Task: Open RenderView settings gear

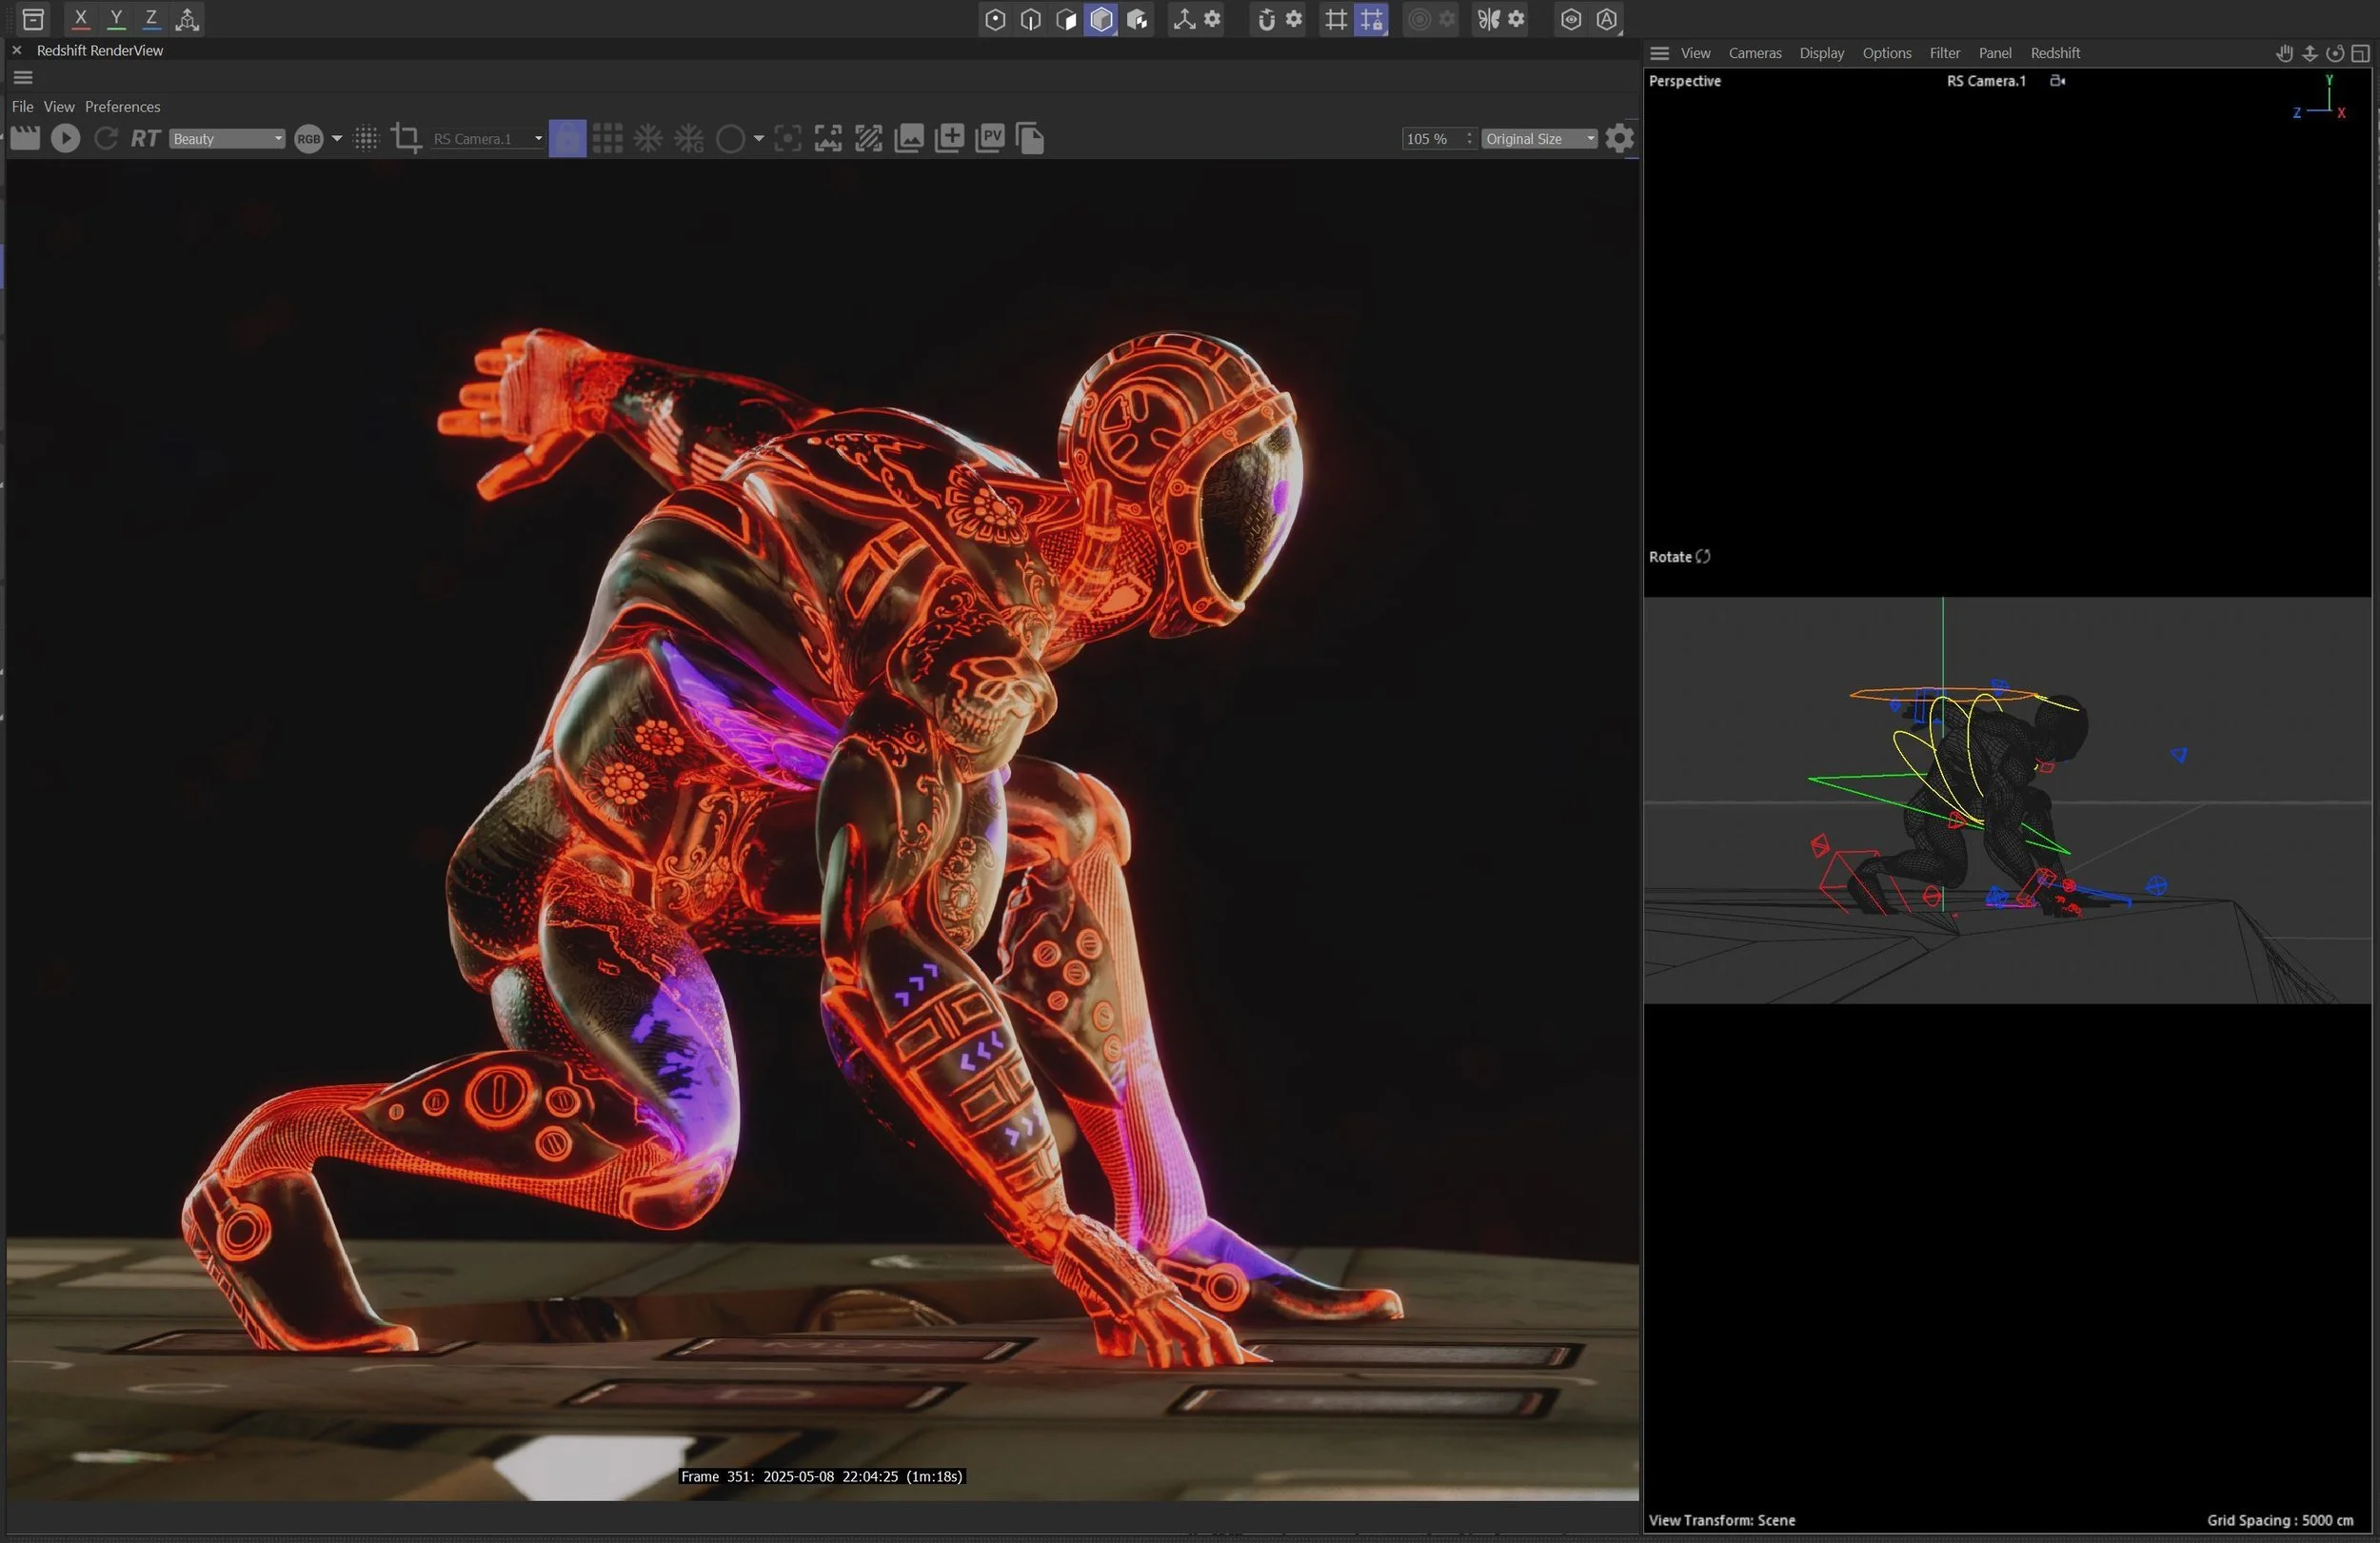Action: (1619, 138)
